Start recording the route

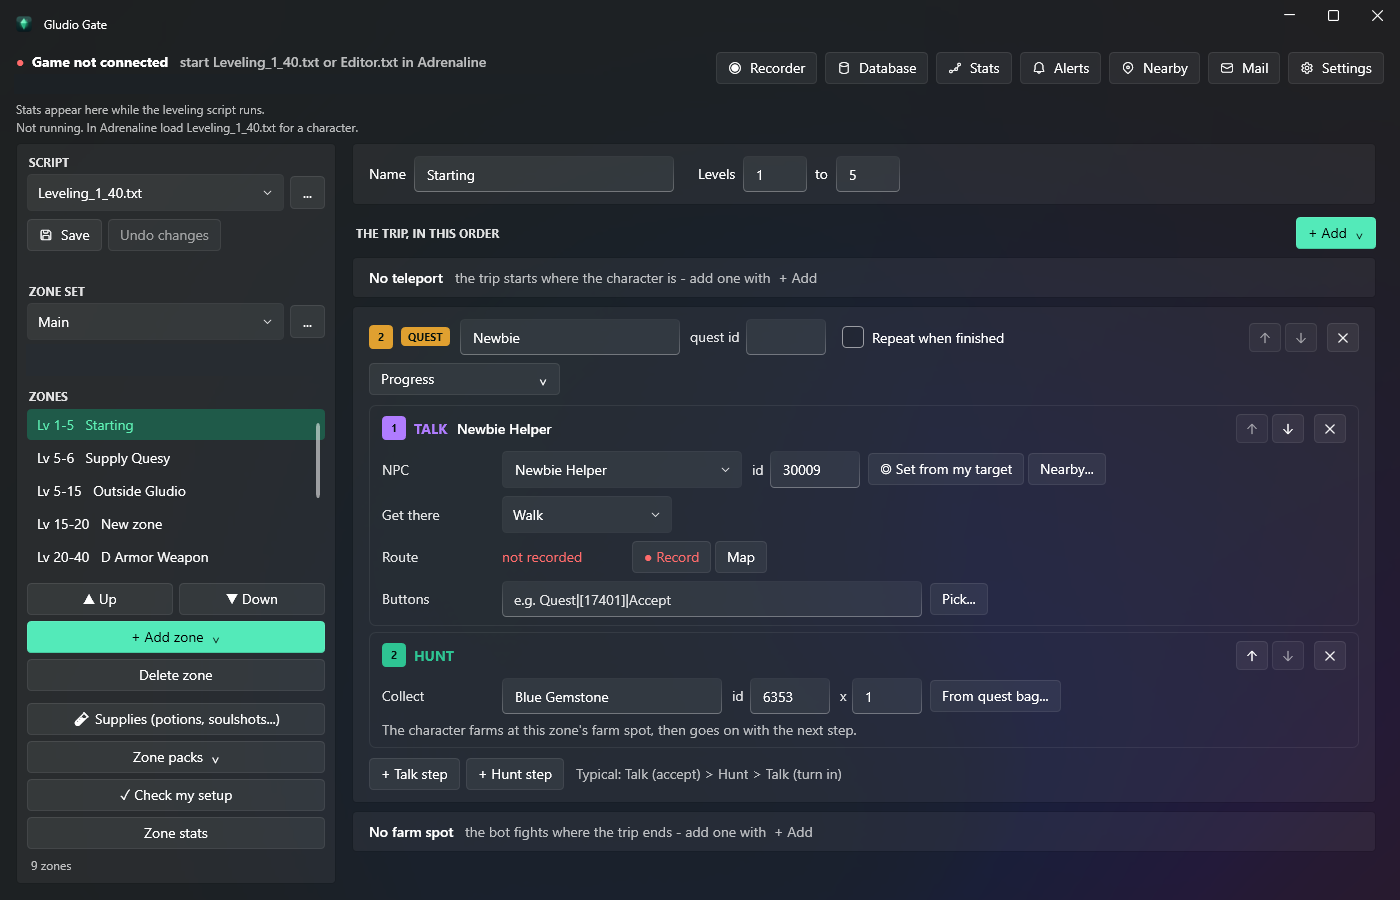[672, 557]
